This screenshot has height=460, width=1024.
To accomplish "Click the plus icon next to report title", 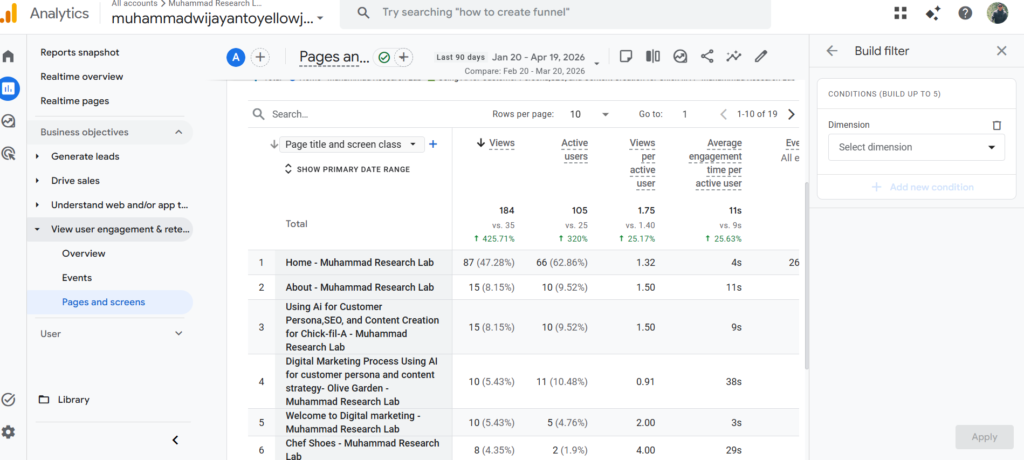I will 404,58.
